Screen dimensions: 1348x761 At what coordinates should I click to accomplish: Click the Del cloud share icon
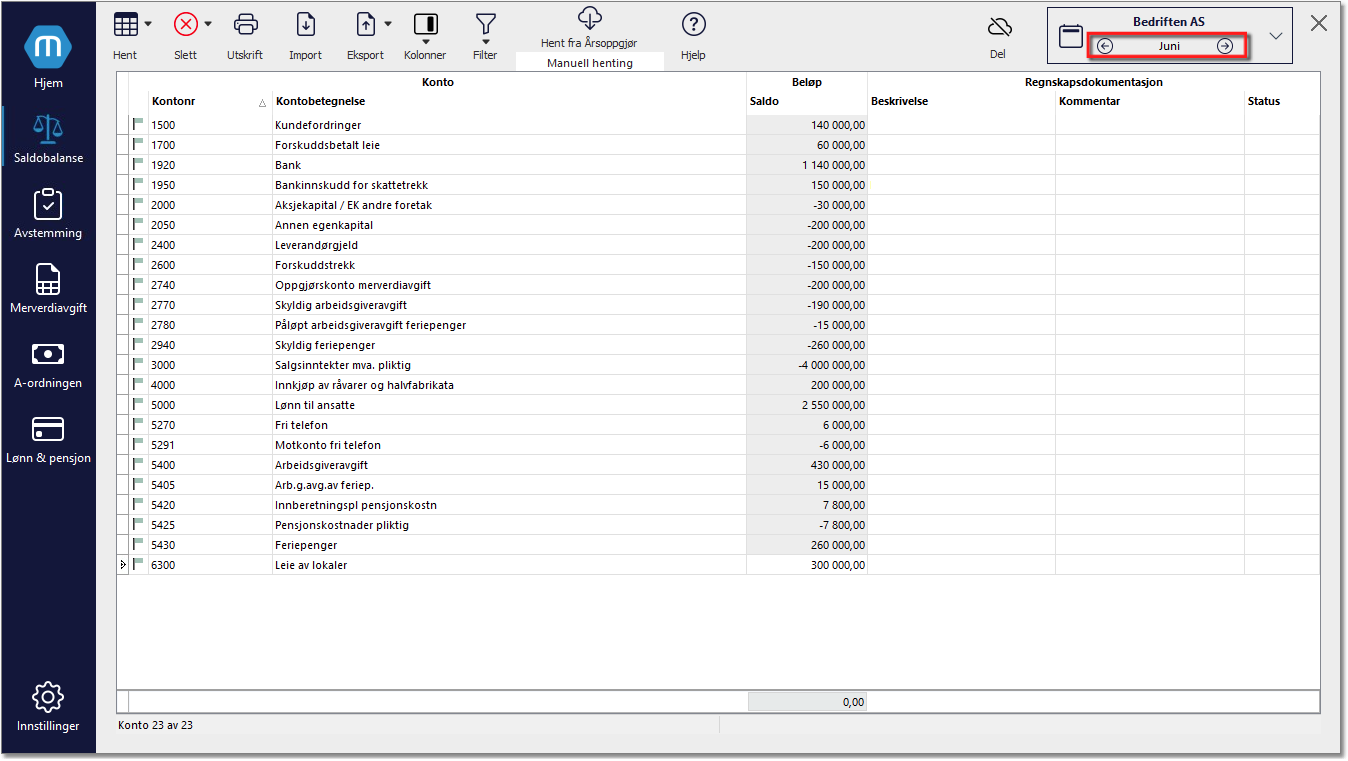coord(998,27)
